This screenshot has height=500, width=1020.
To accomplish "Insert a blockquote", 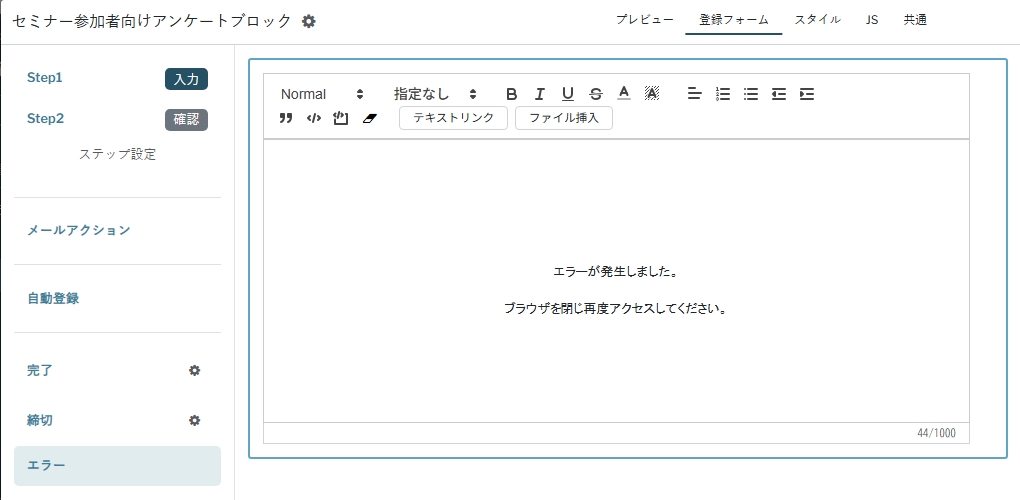I will point(286,118).
